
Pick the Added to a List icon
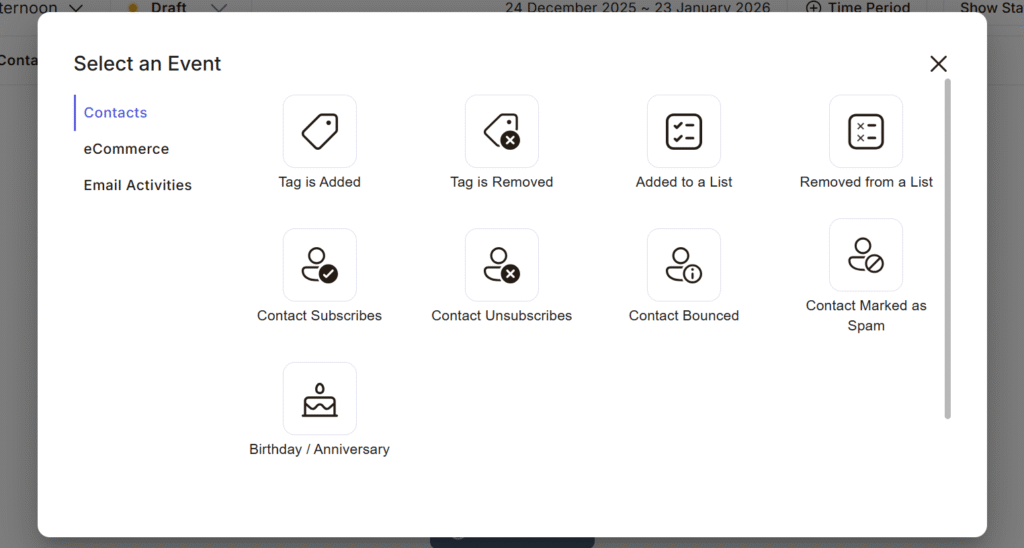[x=684, y=131]
